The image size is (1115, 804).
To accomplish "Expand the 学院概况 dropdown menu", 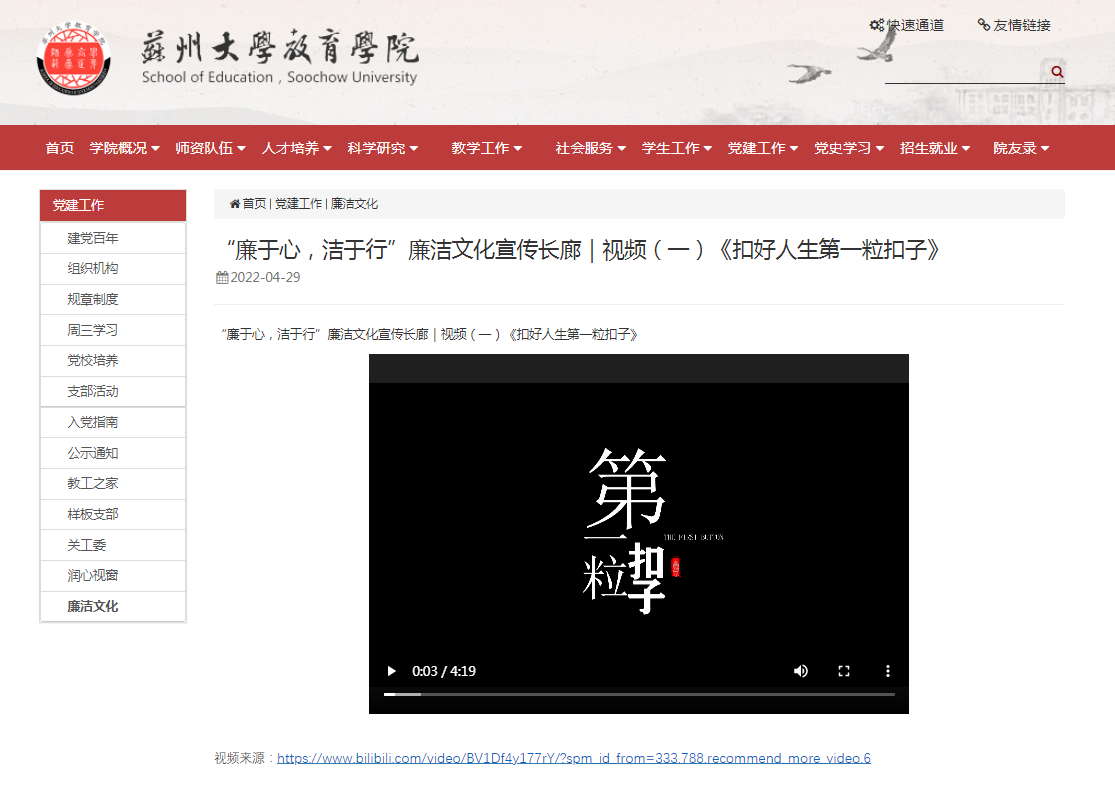I will pos(124,148).
